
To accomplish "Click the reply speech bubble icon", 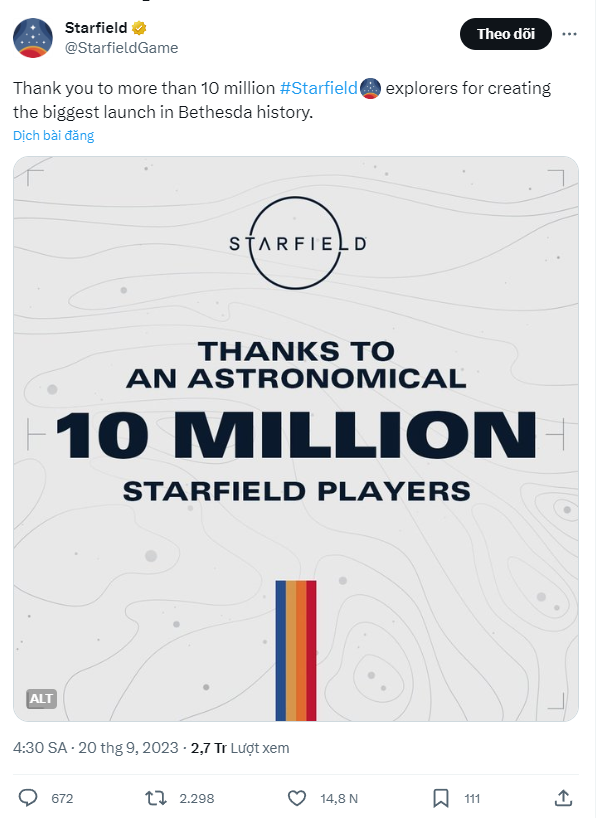I will (28, 798).
